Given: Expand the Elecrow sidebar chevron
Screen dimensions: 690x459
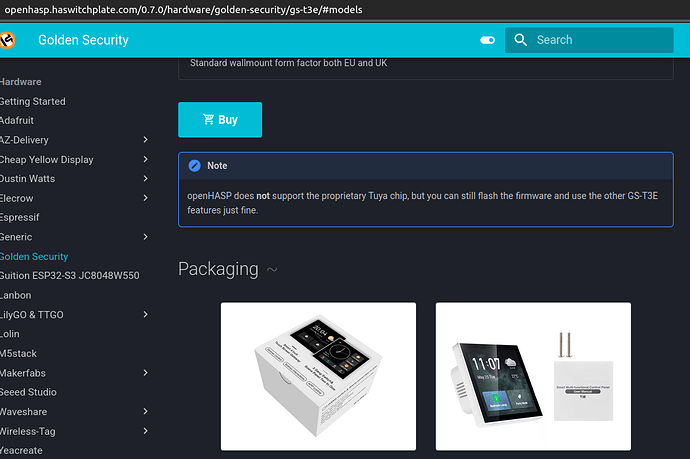Looking at the screenshot, I should tap(146, 198).
